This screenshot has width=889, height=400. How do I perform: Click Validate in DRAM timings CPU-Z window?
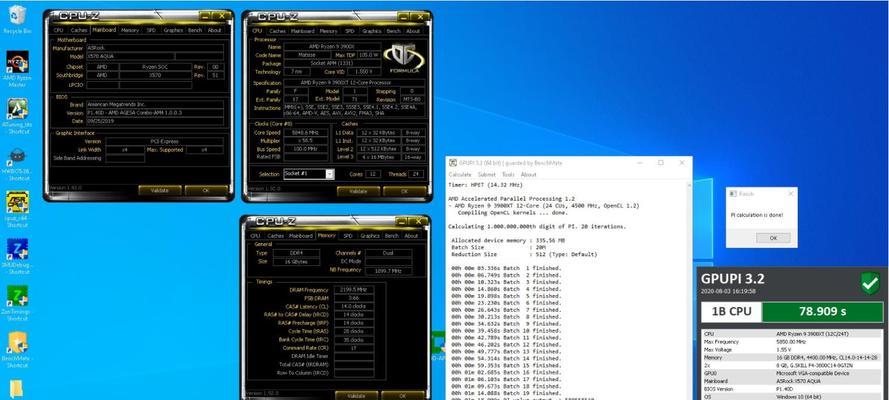pyautogui.click(x=356, y=395)
